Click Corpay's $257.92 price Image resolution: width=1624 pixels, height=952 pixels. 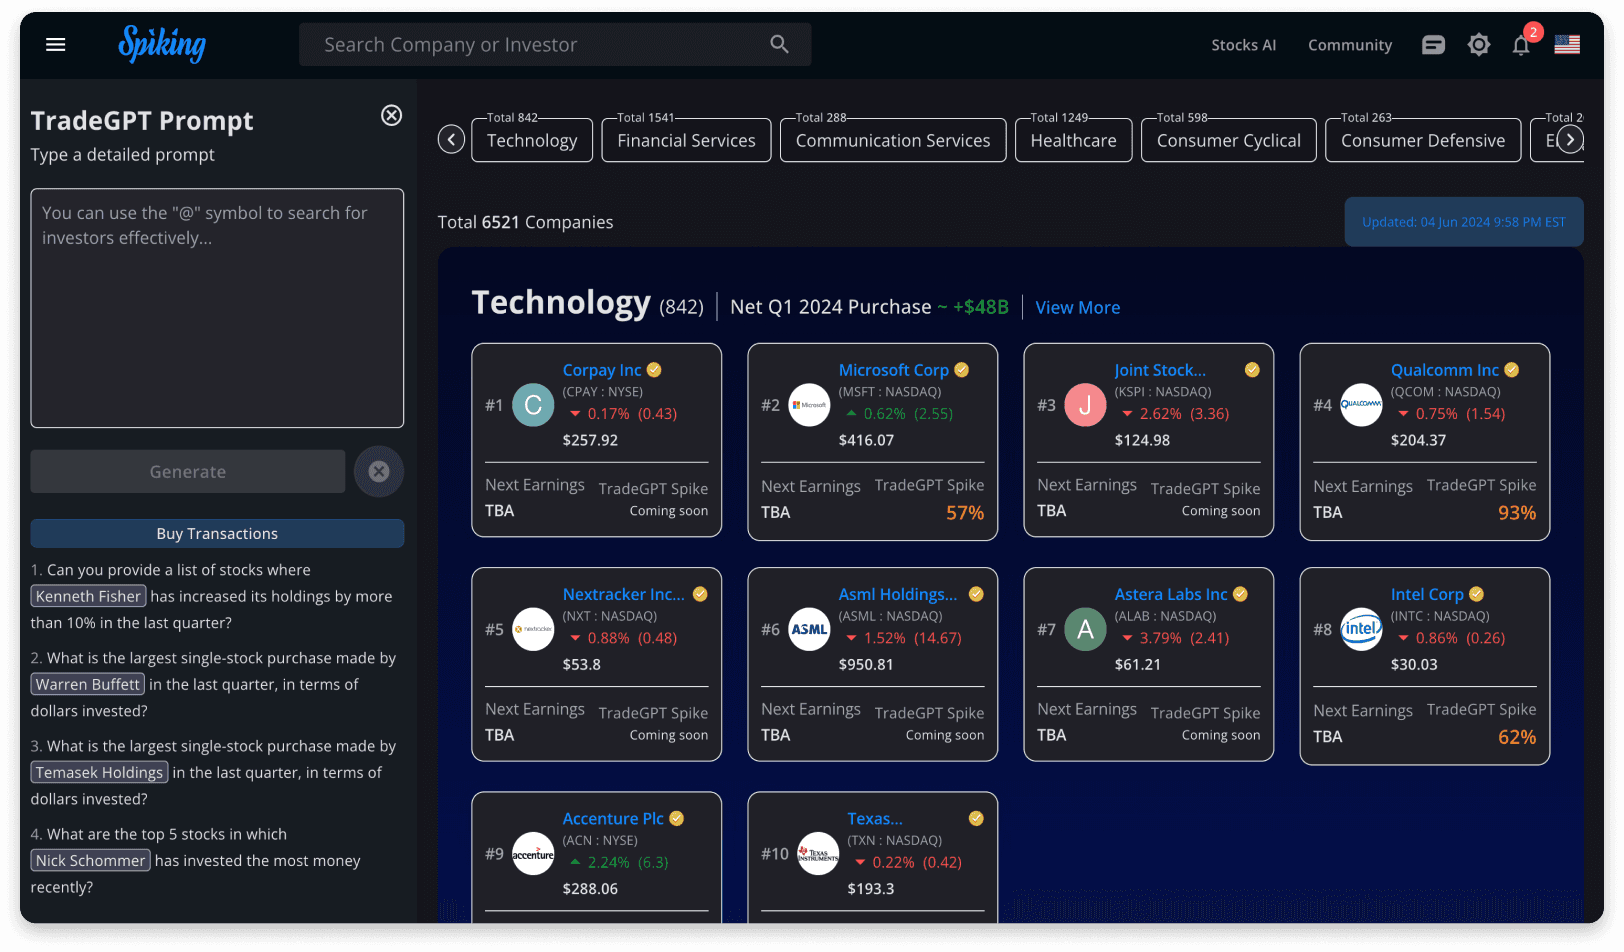point(590,440)
